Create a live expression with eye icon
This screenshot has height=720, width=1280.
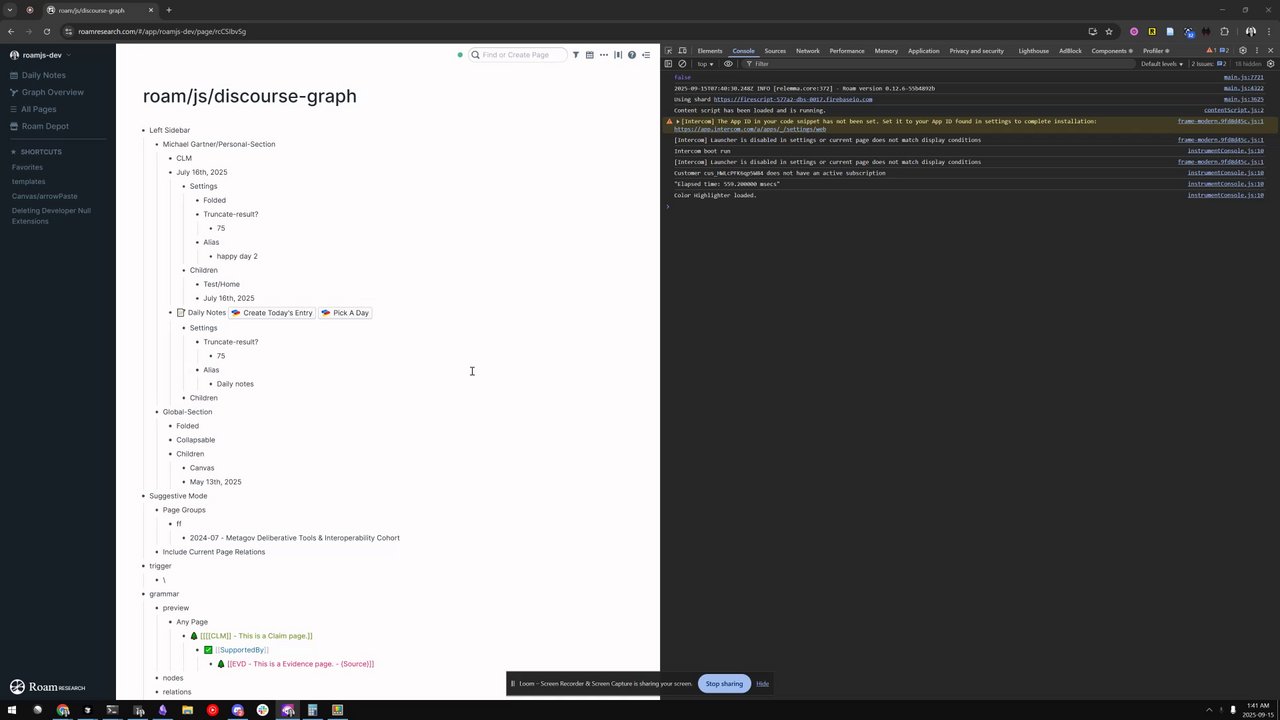point(728,64)
